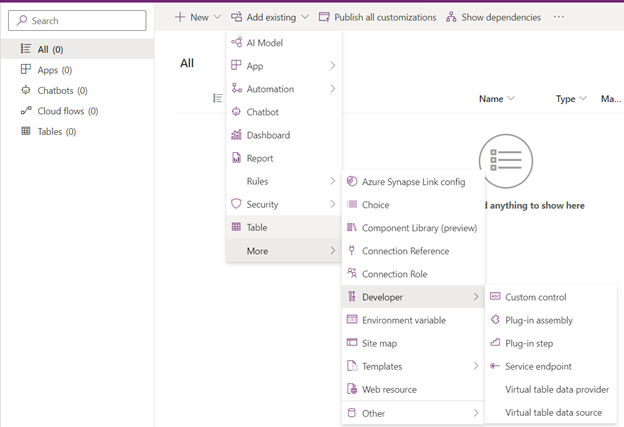The height and width of the screenshot is (427, 624).
Task: Click the Connection Reference plug icon
Action: point(352,250)
